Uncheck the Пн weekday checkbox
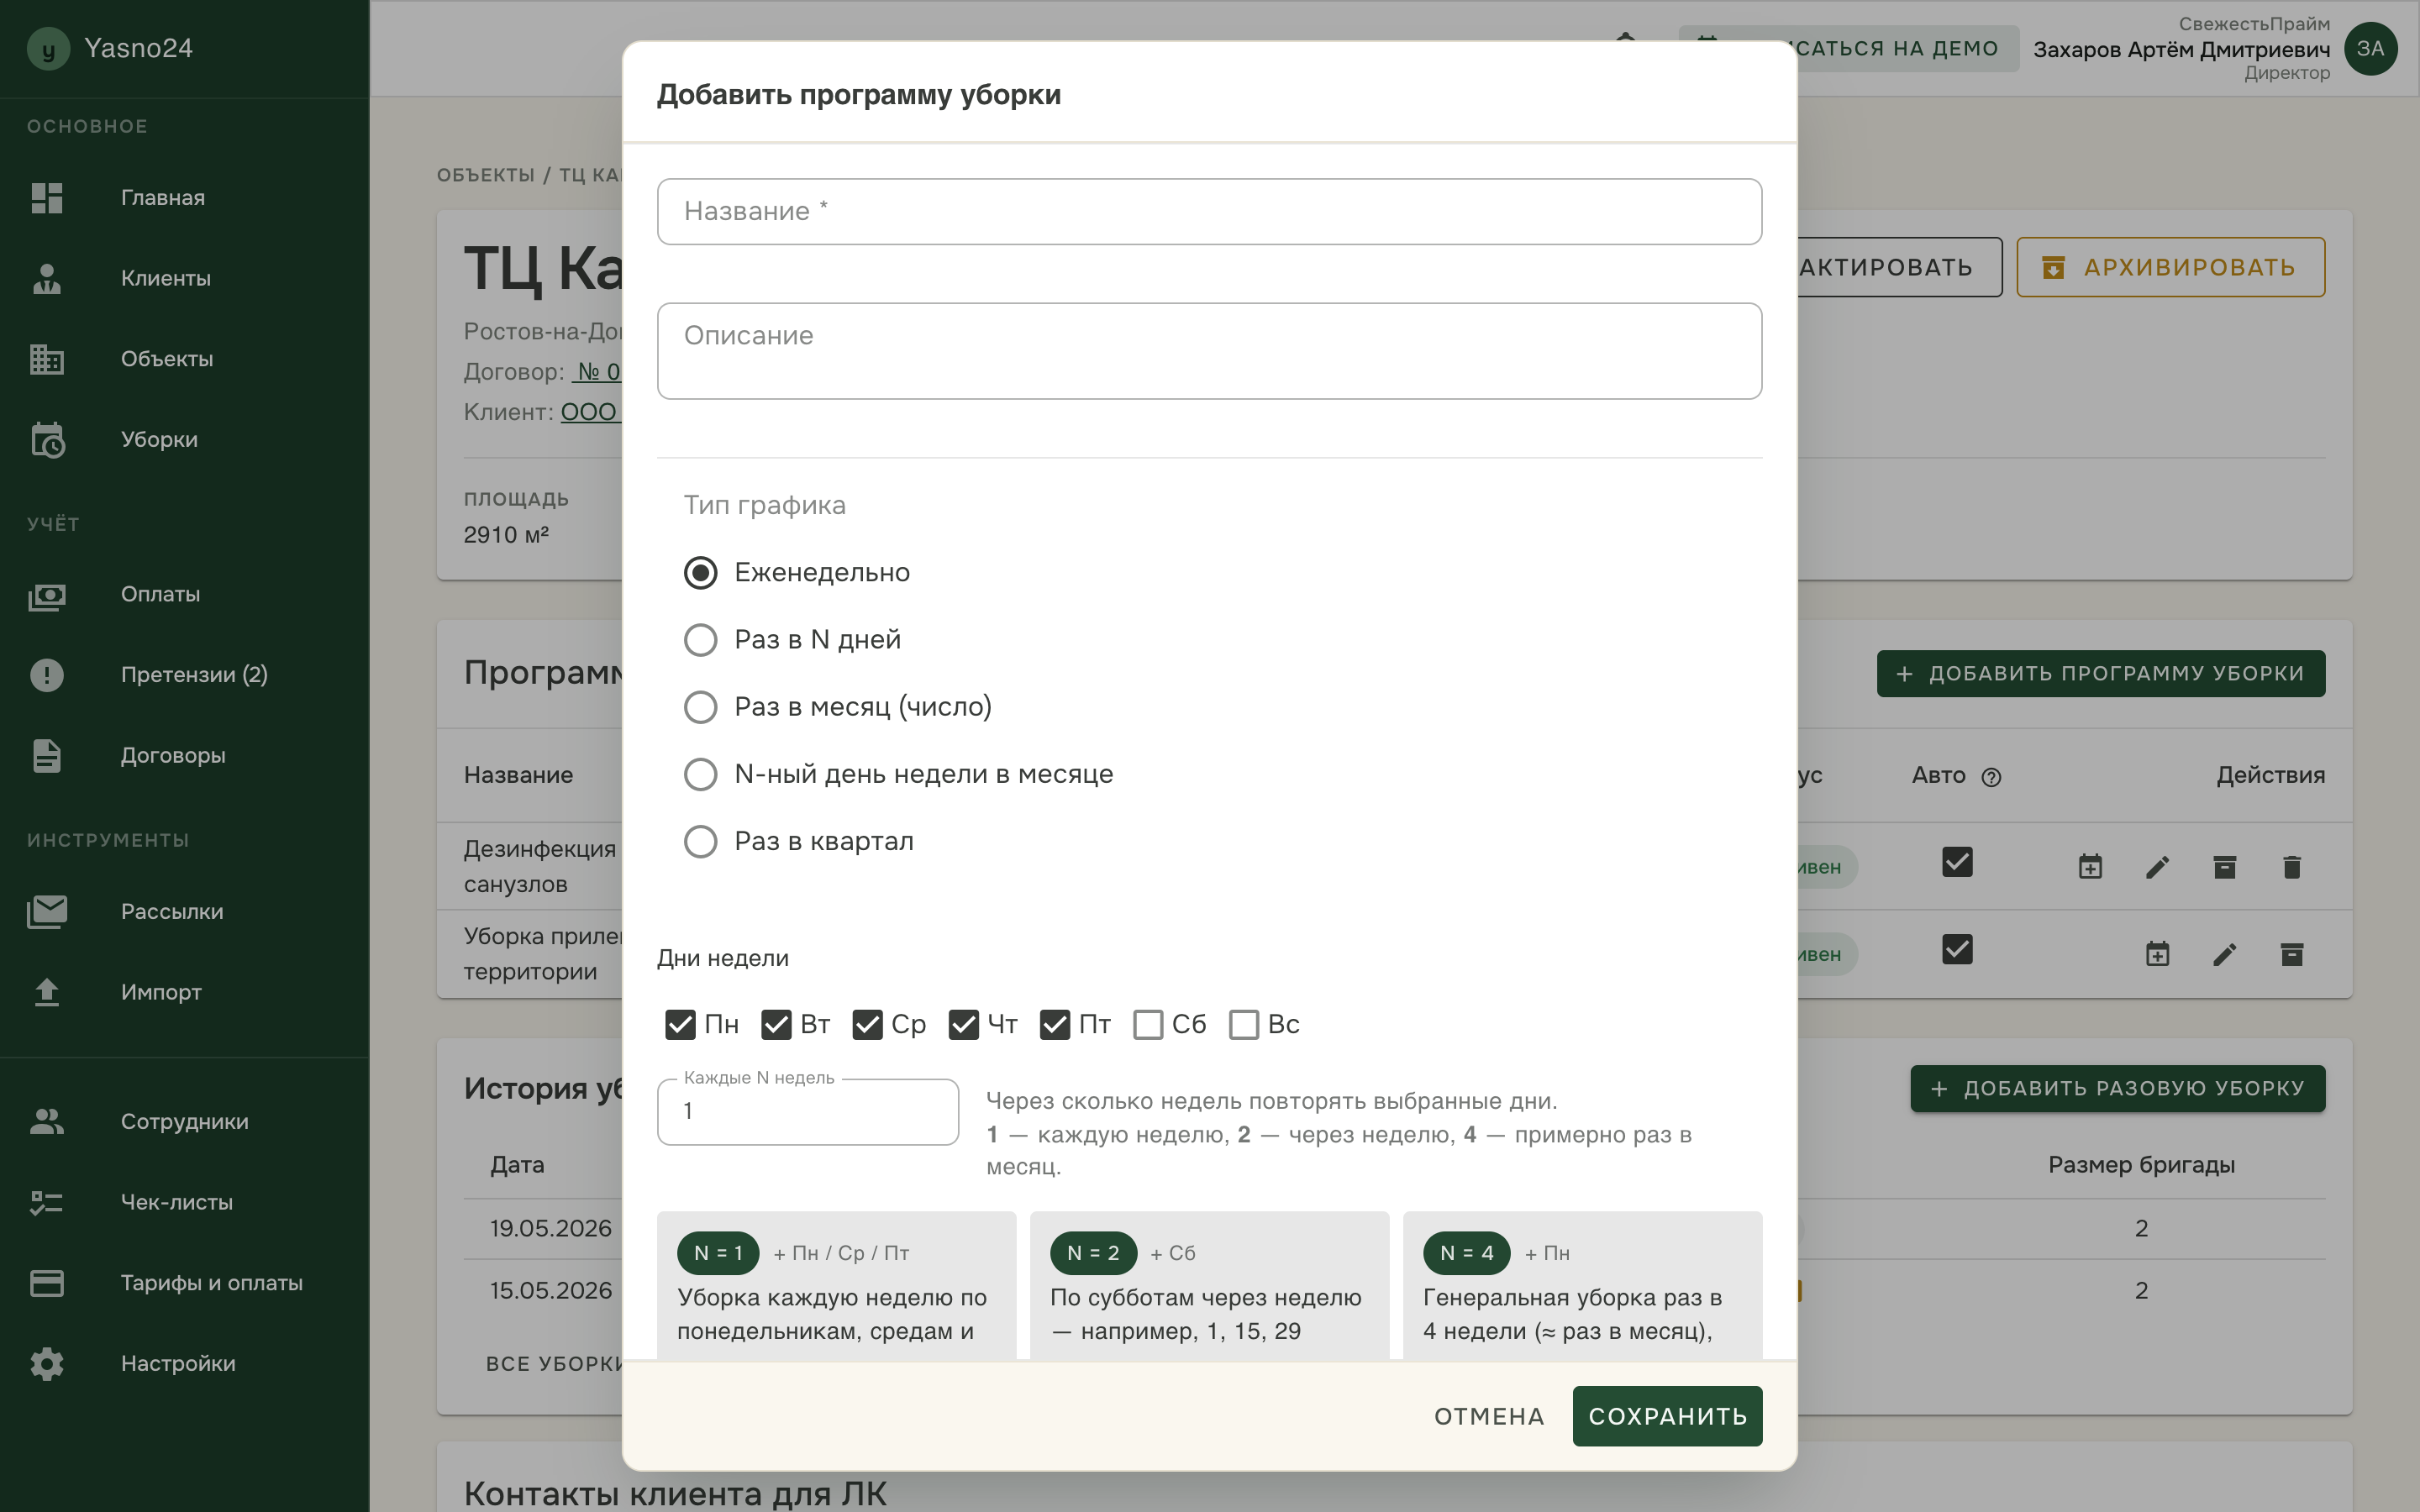This screenshot has height=1512, width=2420. click(680, 1025)
